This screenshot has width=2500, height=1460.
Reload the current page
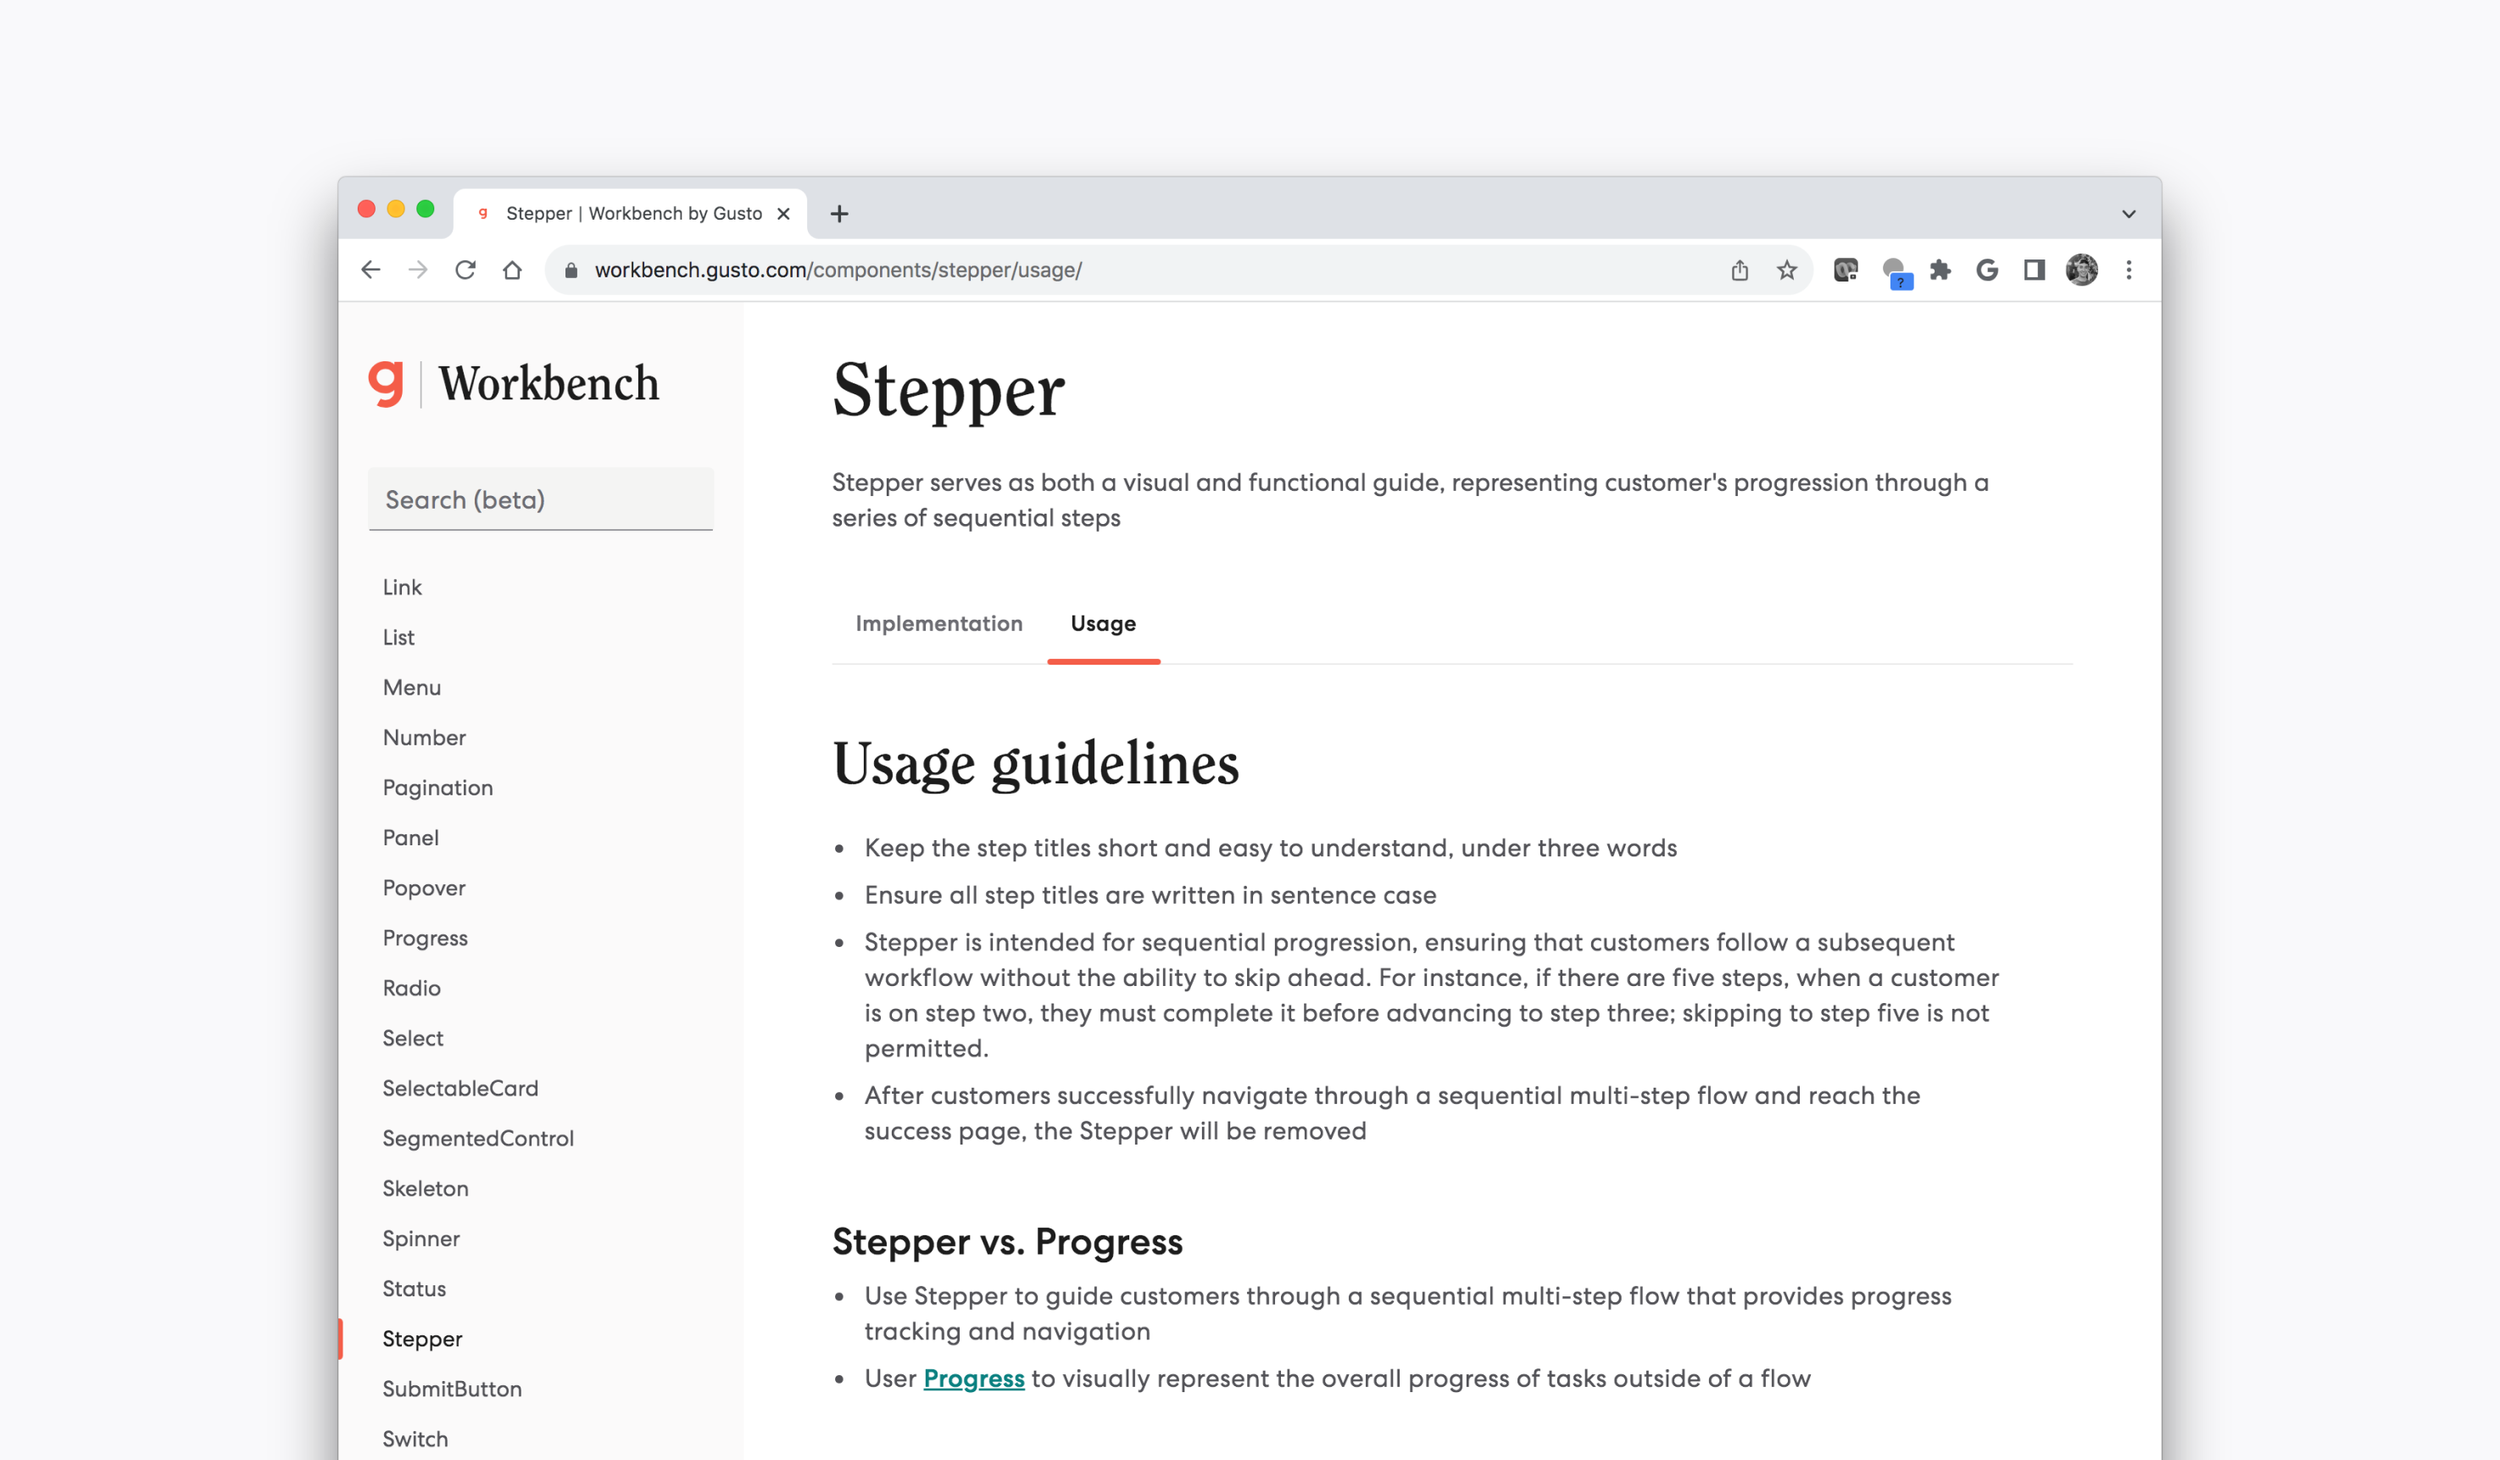tap(465, 270)
